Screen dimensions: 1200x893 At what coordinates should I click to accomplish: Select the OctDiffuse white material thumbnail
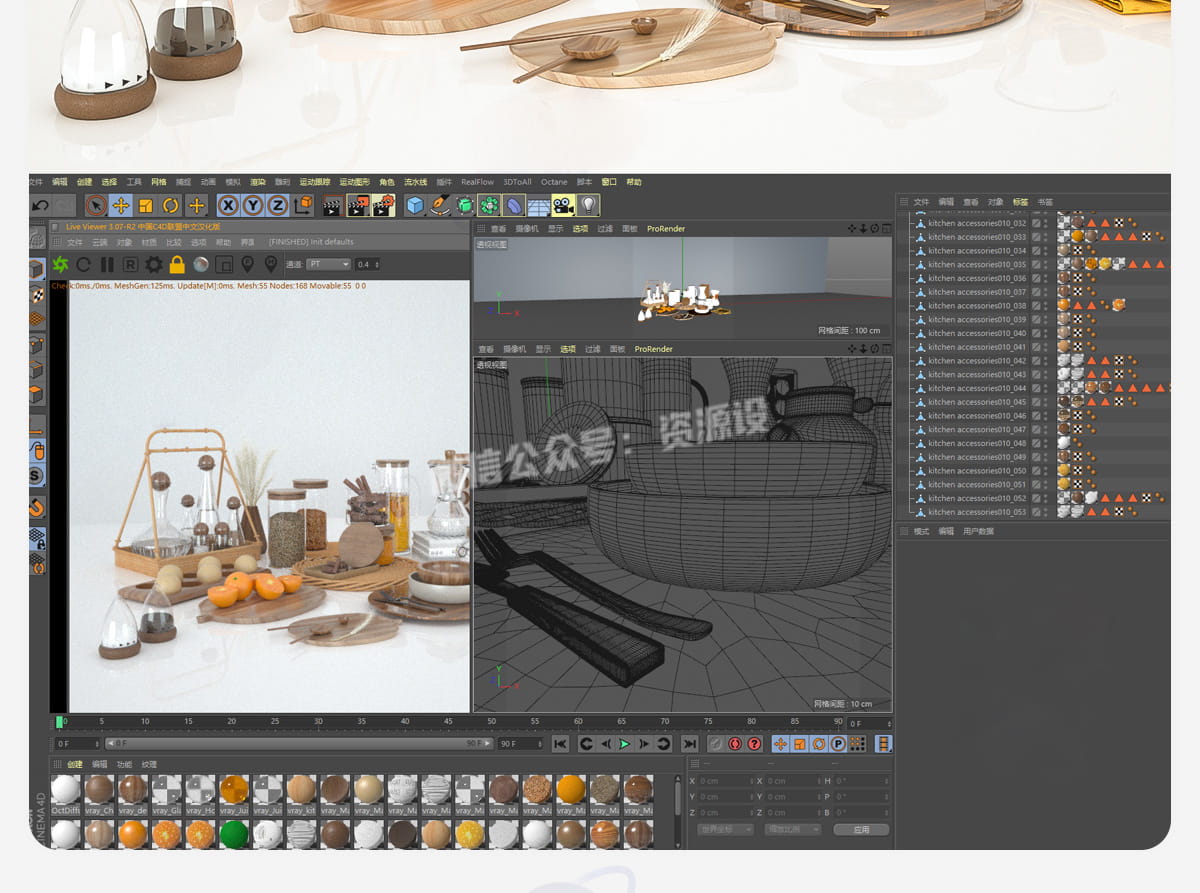65,790
